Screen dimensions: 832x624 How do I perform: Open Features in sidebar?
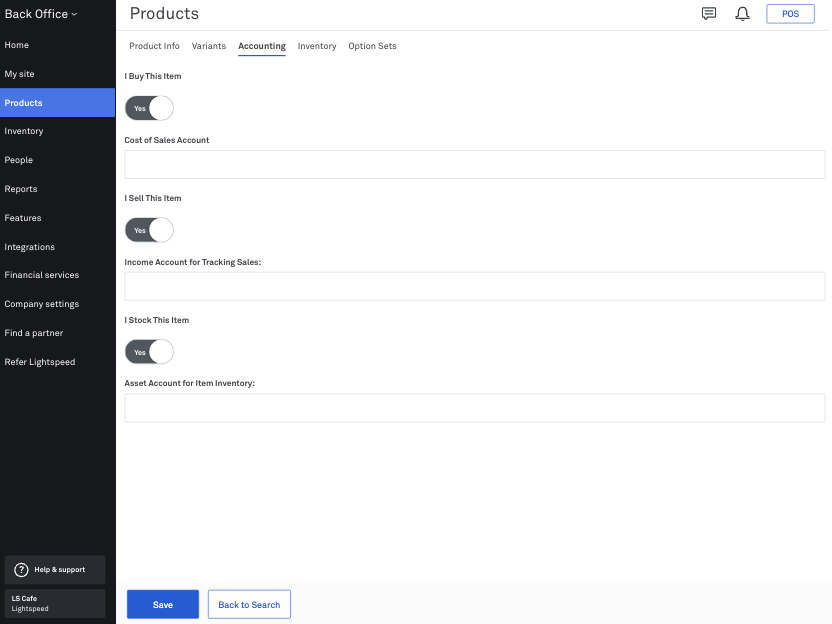click(x=57, y=218)
